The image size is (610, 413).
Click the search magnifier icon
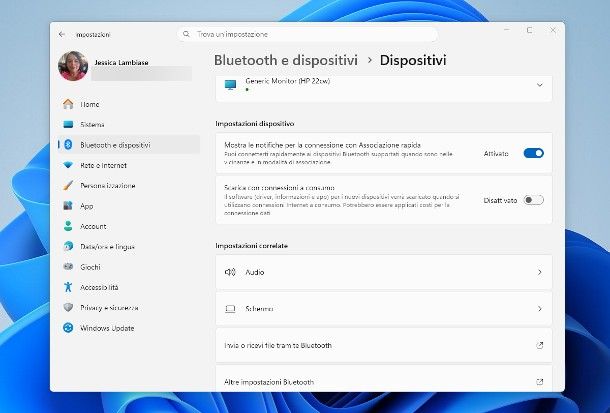(x=186, y=34)
